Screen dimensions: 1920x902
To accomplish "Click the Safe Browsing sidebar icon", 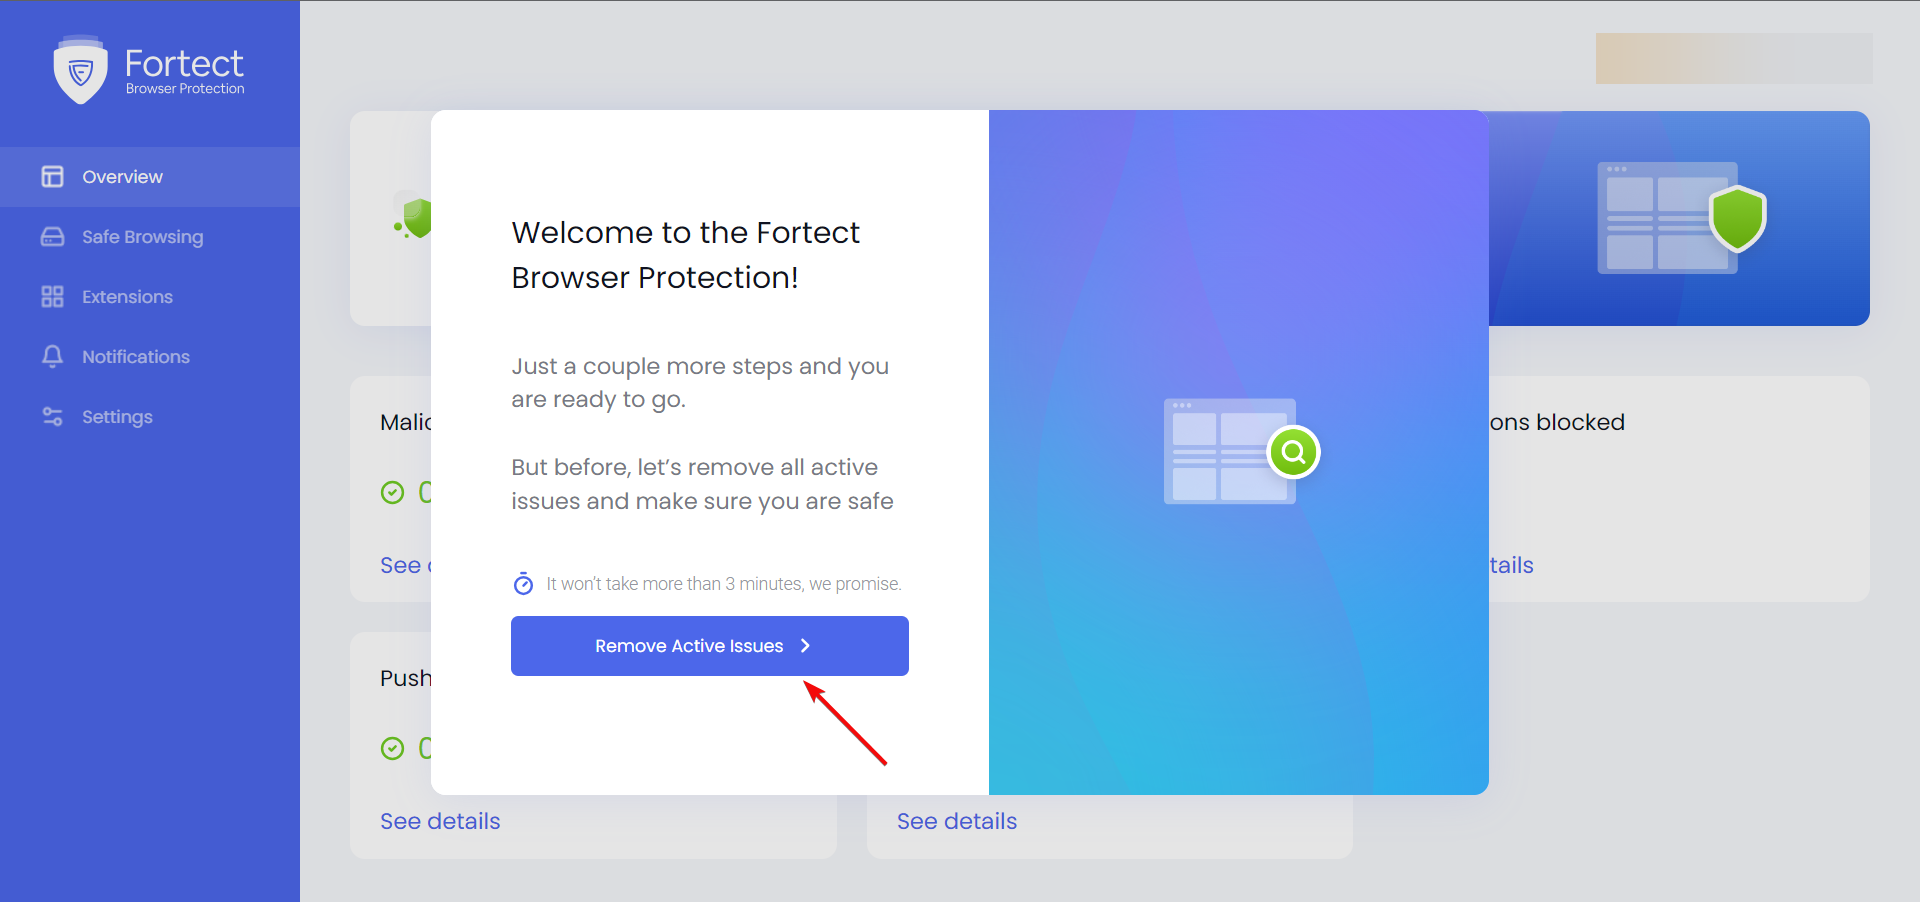I will (x=52, y=237).
